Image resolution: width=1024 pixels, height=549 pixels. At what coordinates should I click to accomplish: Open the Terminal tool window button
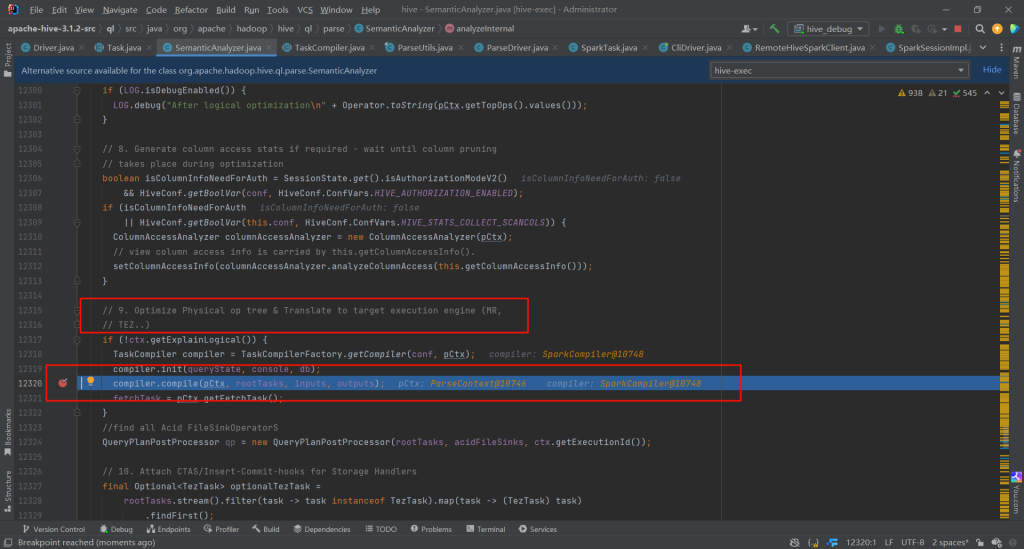pyautogui.click(x=484, y=529)
